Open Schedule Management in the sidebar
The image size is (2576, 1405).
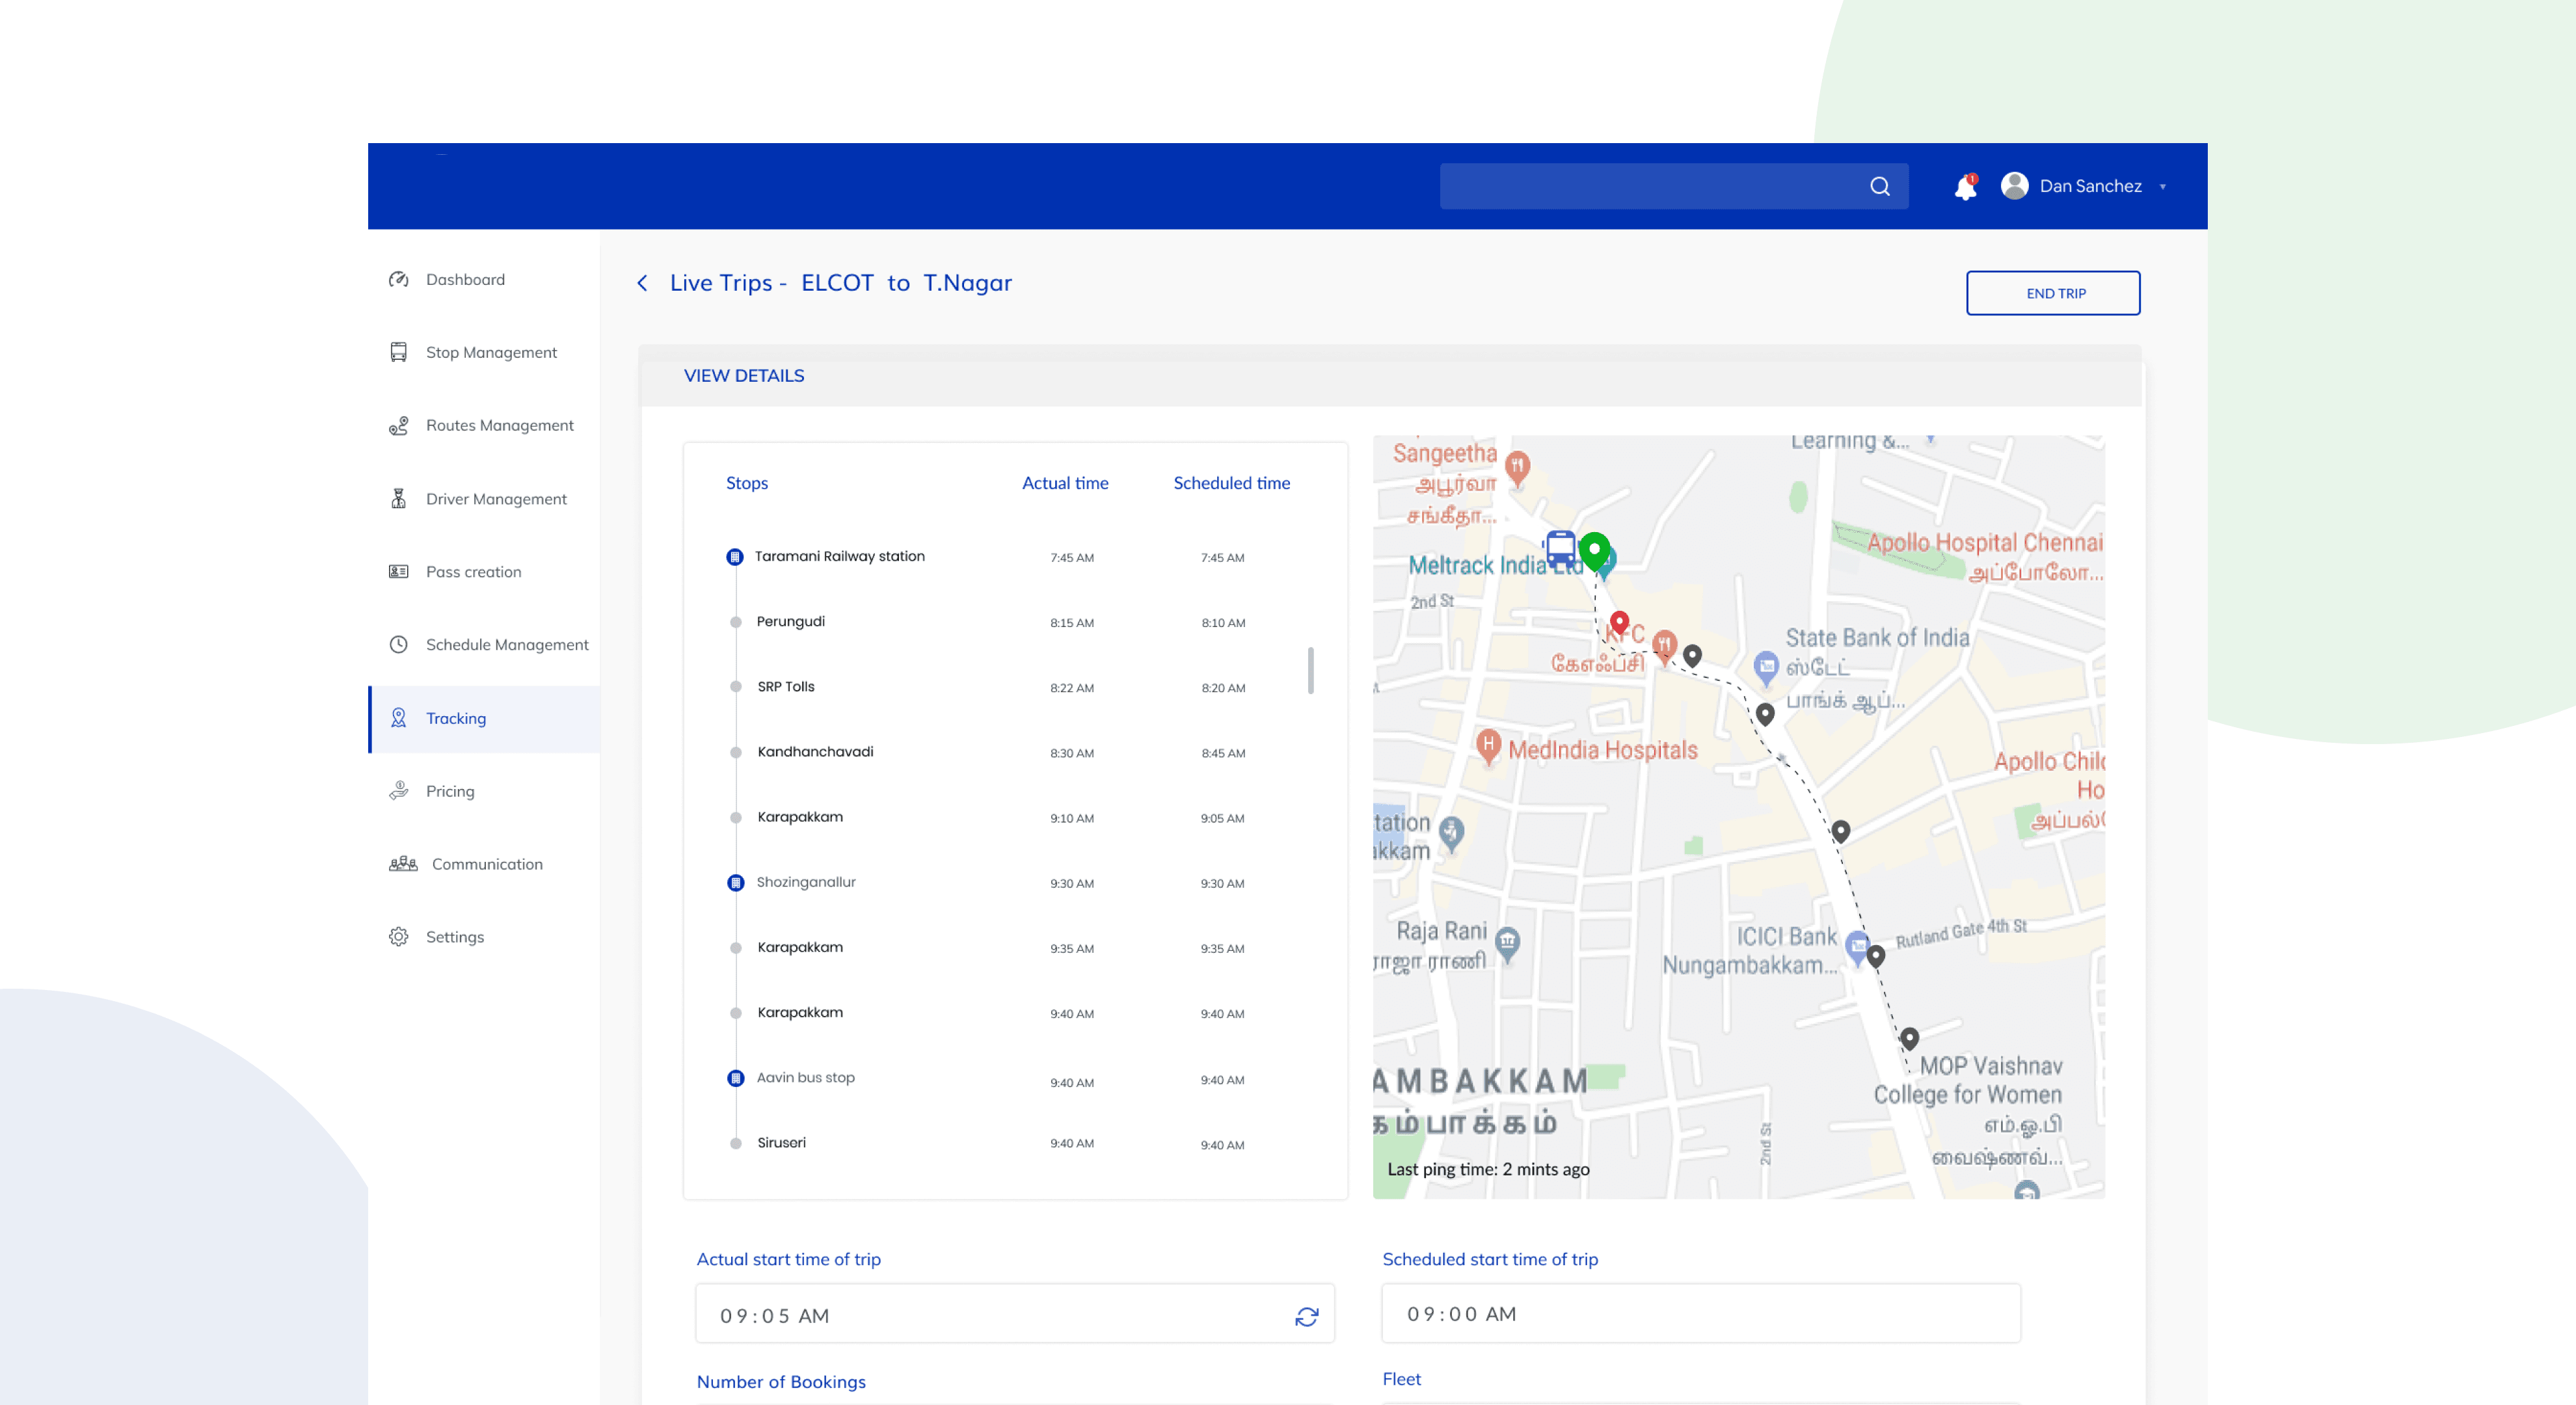pos(484,645)
